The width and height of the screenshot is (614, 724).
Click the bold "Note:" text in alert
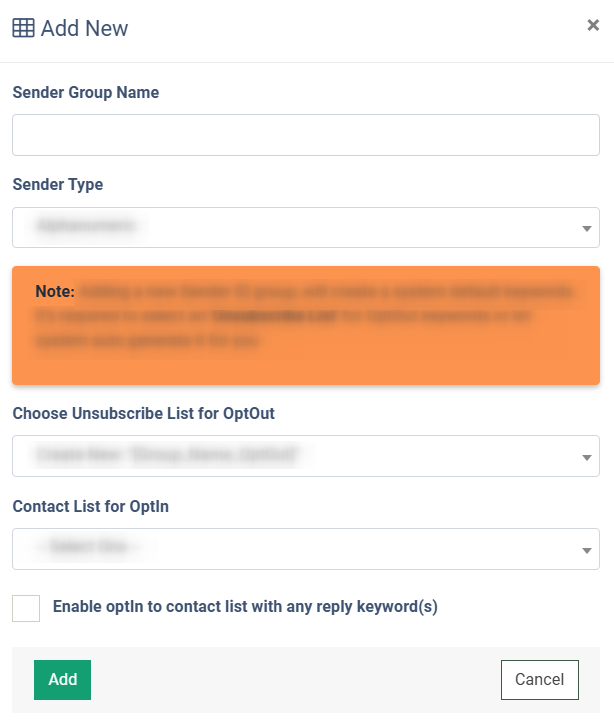click(55, 292)
